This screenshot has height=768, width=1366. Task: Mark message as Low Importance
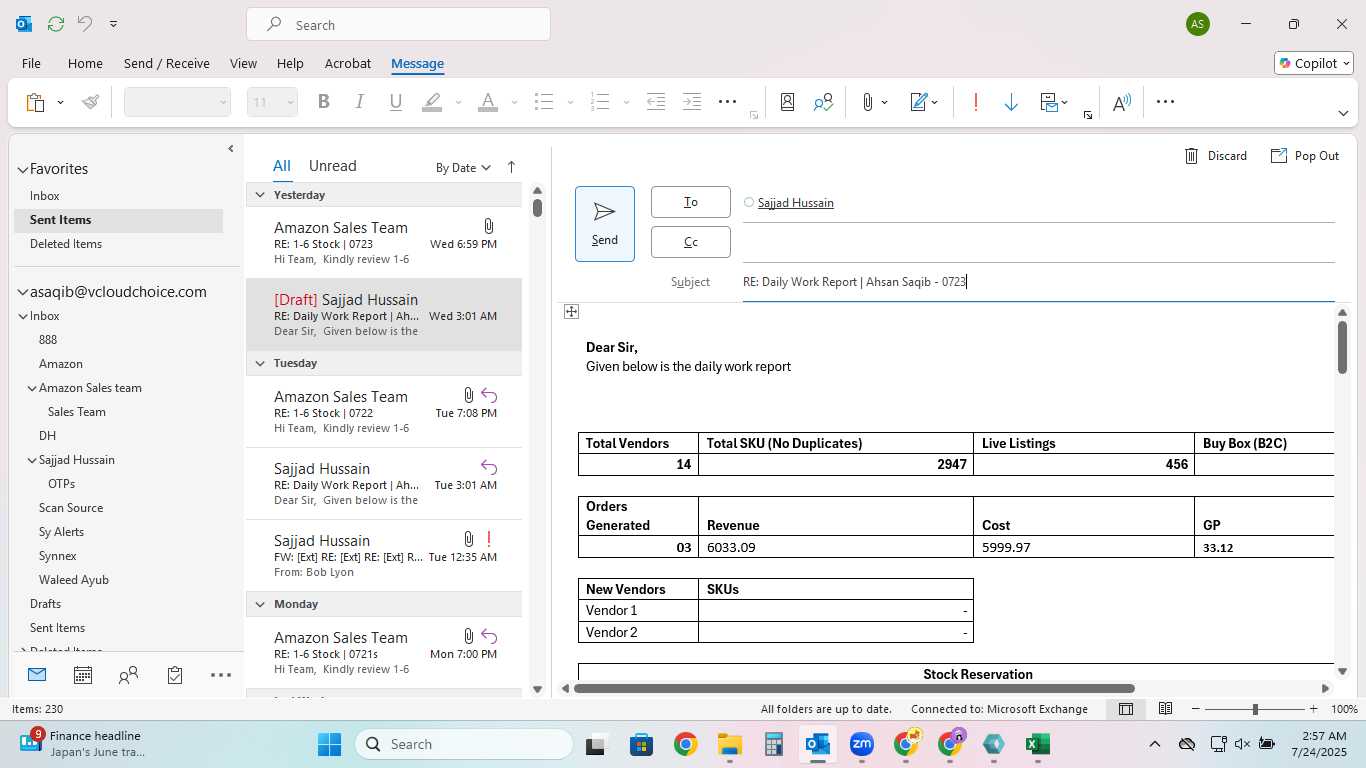[1011, 102]
